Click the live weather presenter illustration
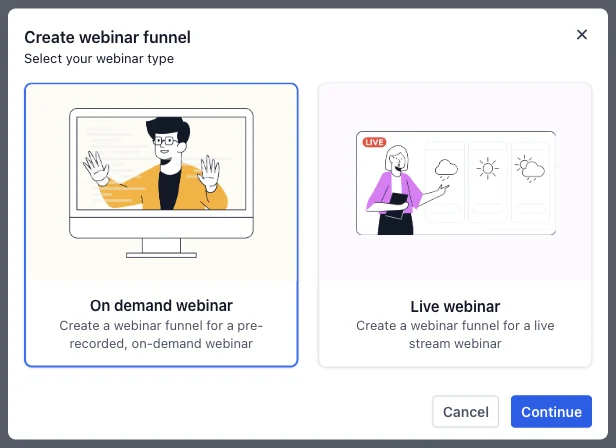 tap(456, 183)
